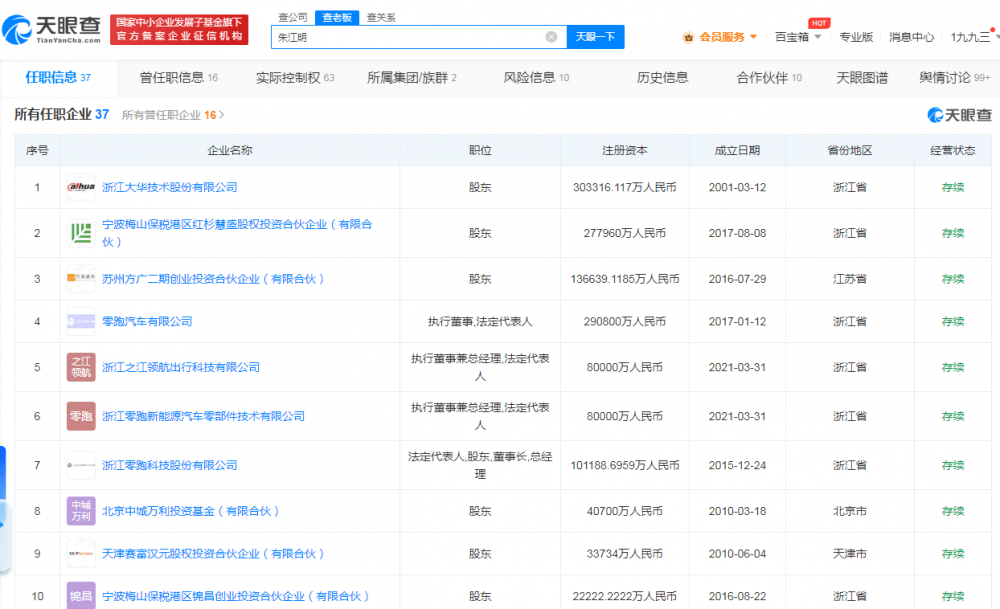This screenshot has height=609, width=1000.
Task: View 所有曾任职企业 16 list
Action: [x=172, y=115]
